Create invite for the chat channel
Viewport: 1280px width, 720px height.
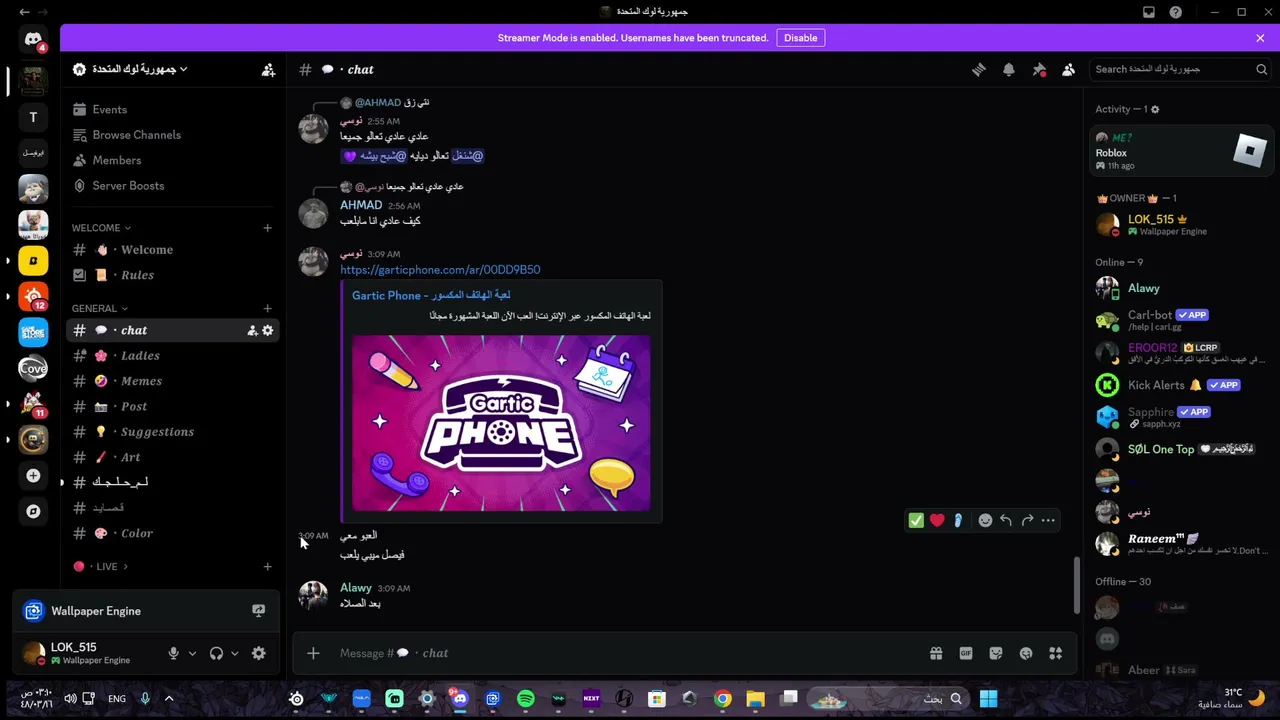[x=252, y=330]
